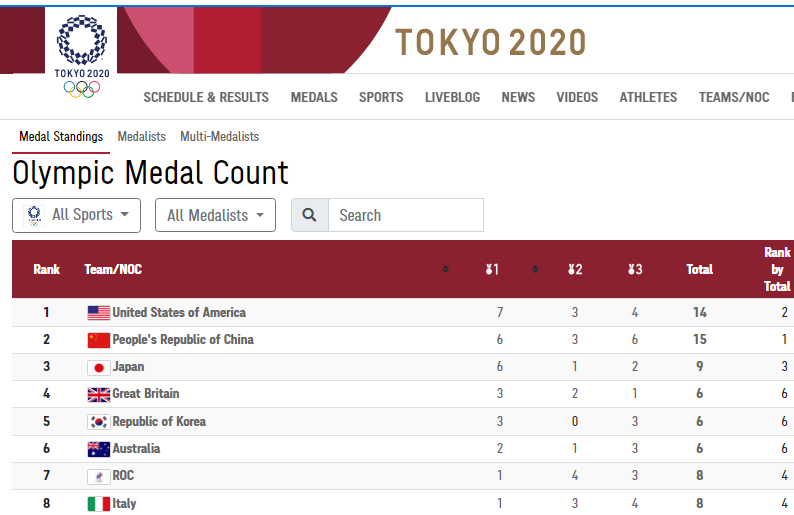This screenshot has height=515, width=794.
Task: Switch to the Medalists tab
Action: 141,136
